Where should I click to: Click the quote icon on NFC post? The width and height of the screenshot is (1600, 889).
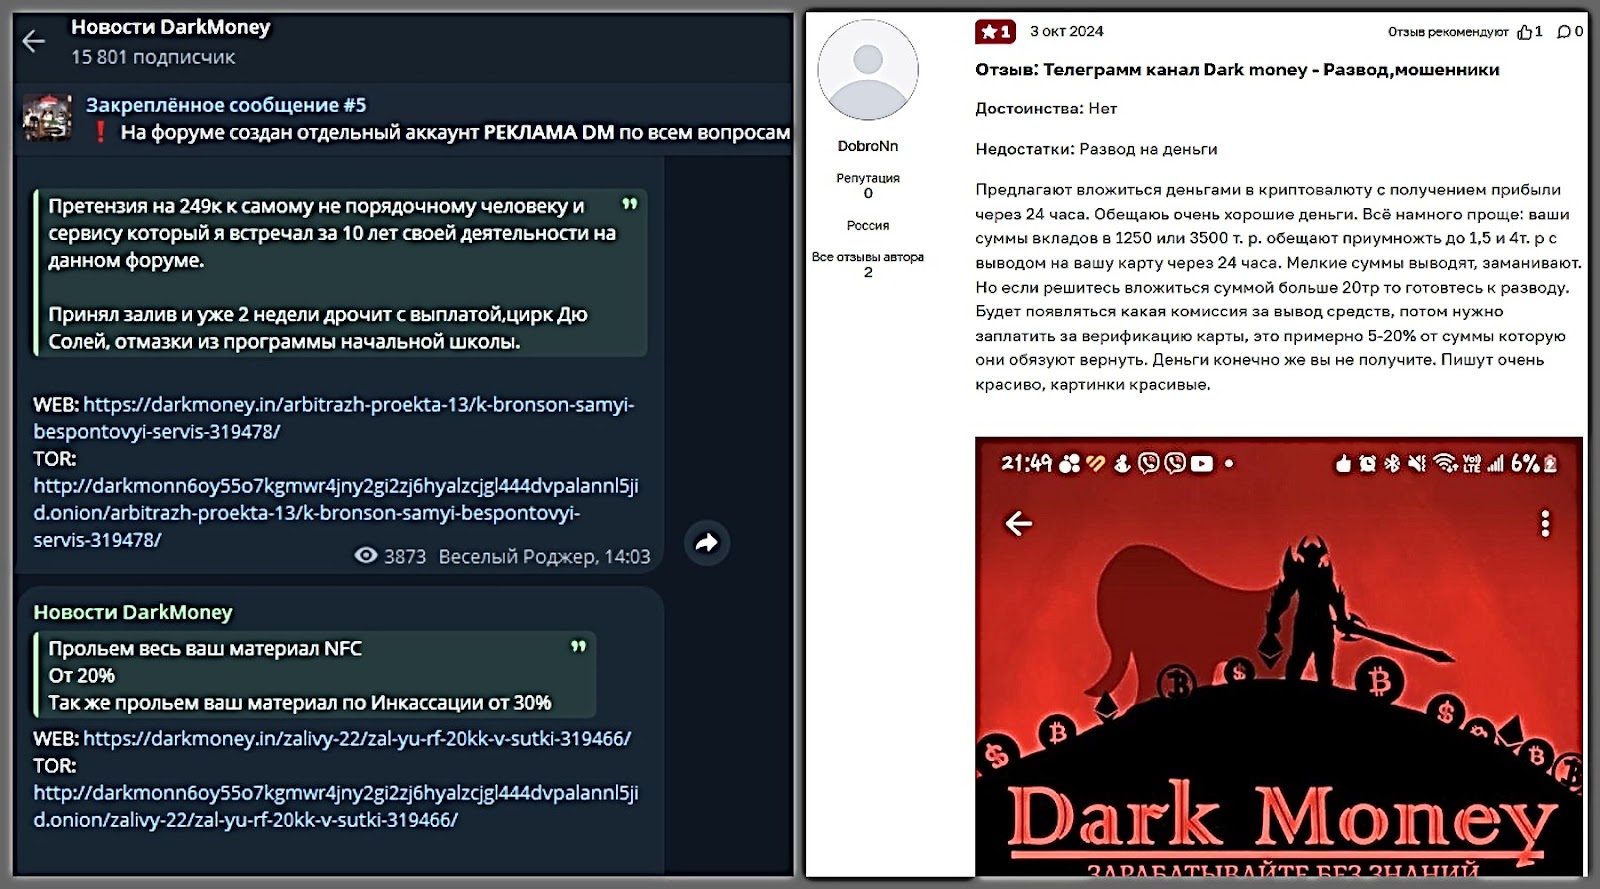(578, 646)
